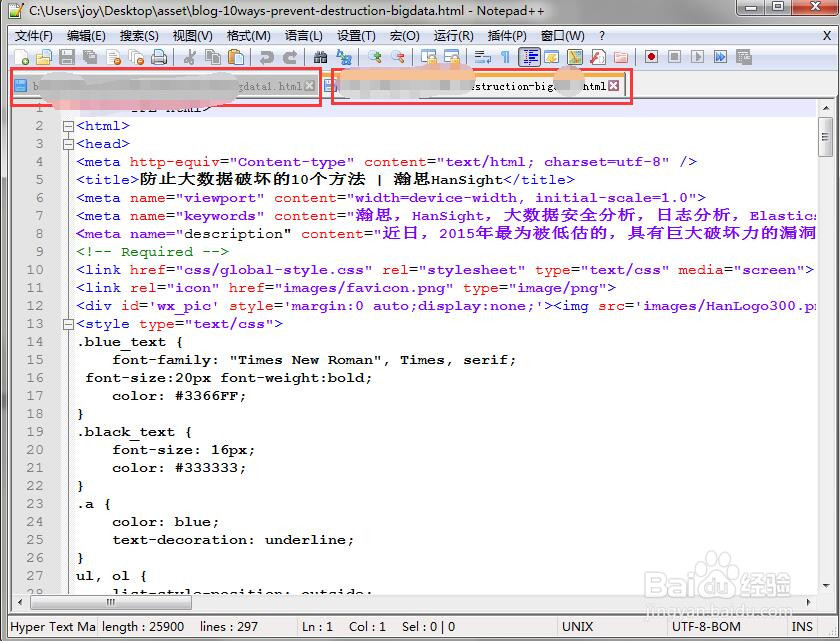
Task: Toggle word wrap from the toolbar
Action: [x=480, y=57]
